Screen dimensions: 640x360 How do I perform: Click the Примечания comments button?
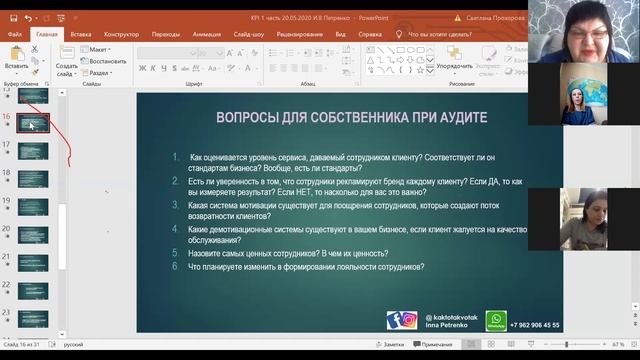pyautogui.click(x=433, y=344)
